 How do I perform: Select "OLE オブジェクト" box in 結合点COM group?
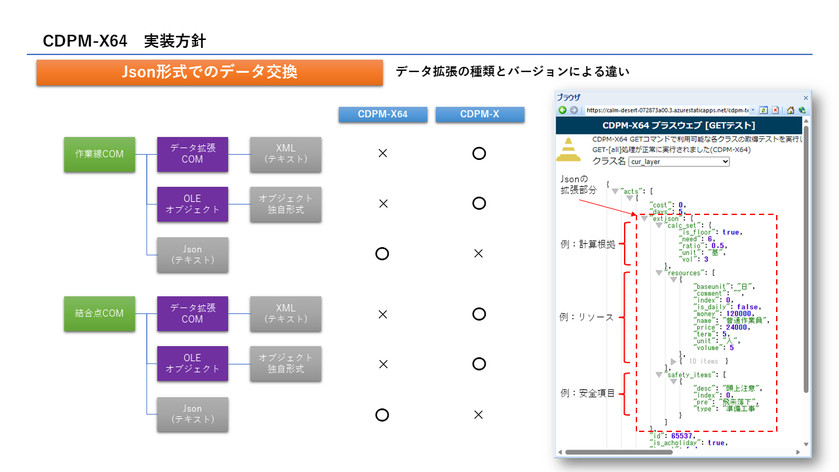click(193, 363)
